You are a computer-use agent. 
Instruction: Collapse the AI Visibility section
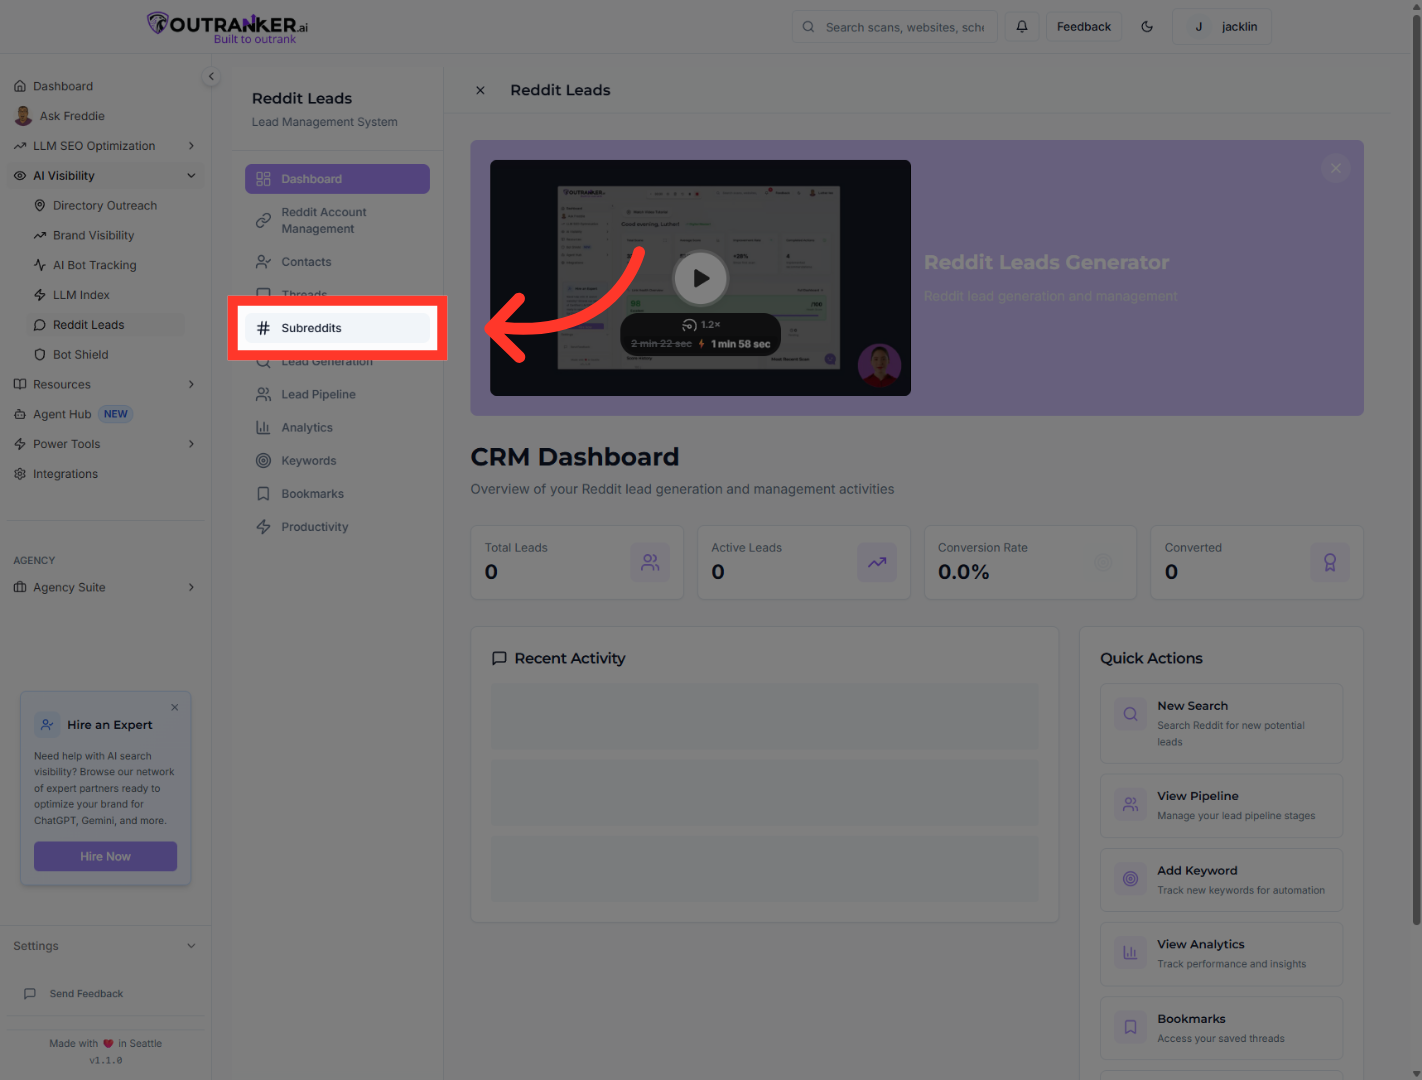[105, 176]
